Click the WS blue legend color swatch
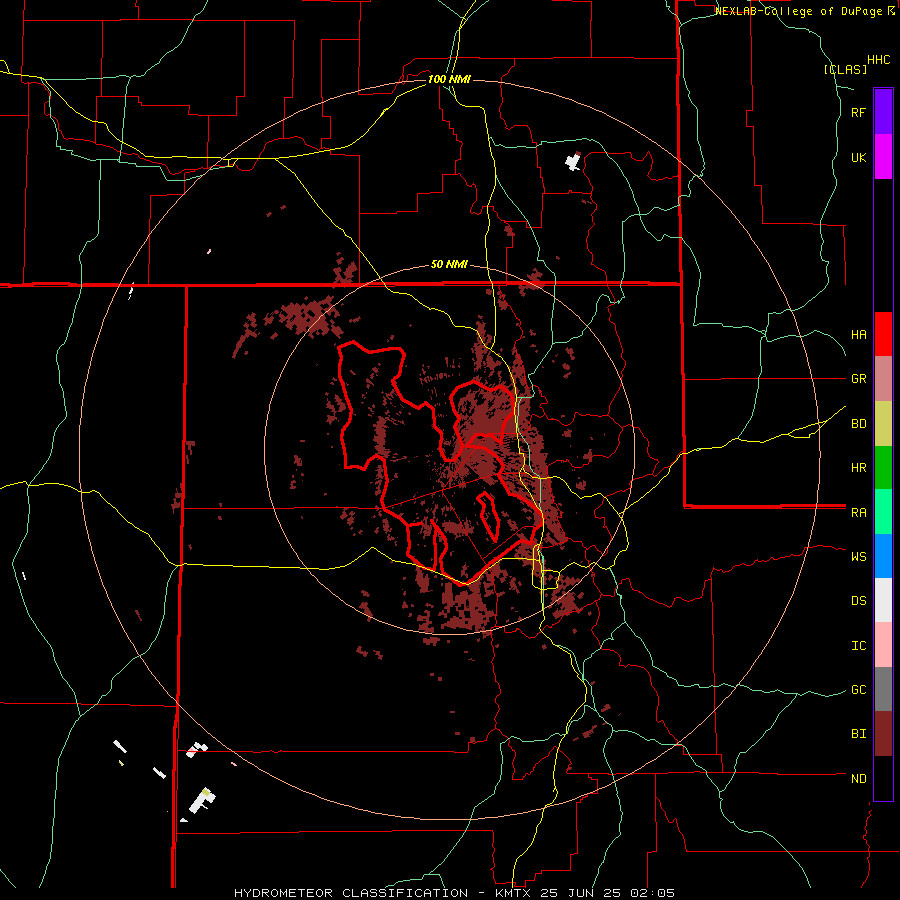The image size is (900, 900). tap(883, 556)
